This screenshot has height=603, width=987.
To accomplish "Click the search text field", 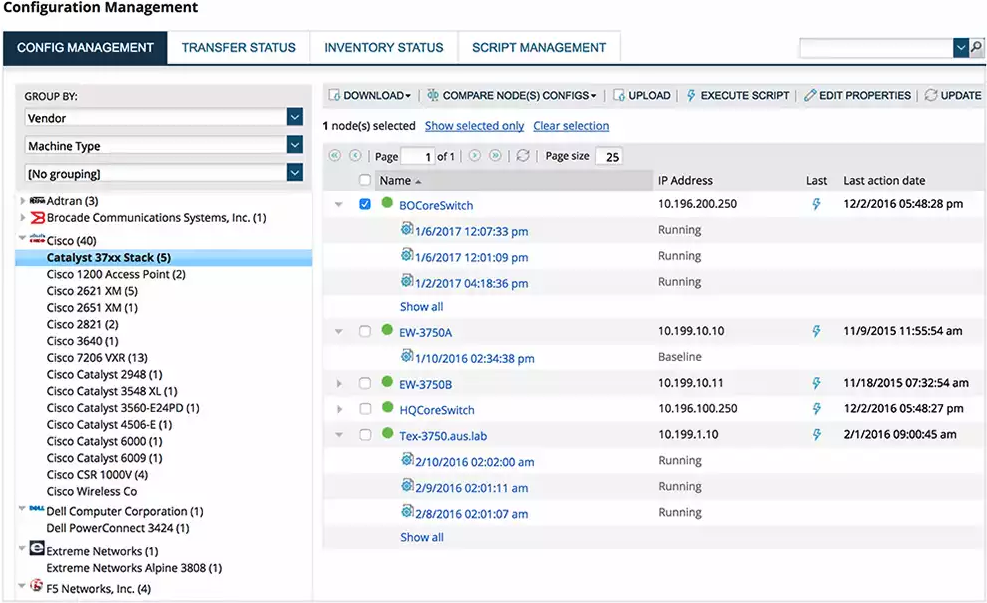I will click(x=876, y=48).
